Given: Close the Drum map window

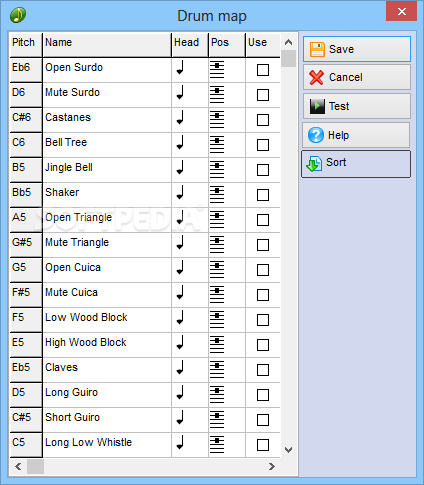Looking at the screenshot, I should [401, 11].
